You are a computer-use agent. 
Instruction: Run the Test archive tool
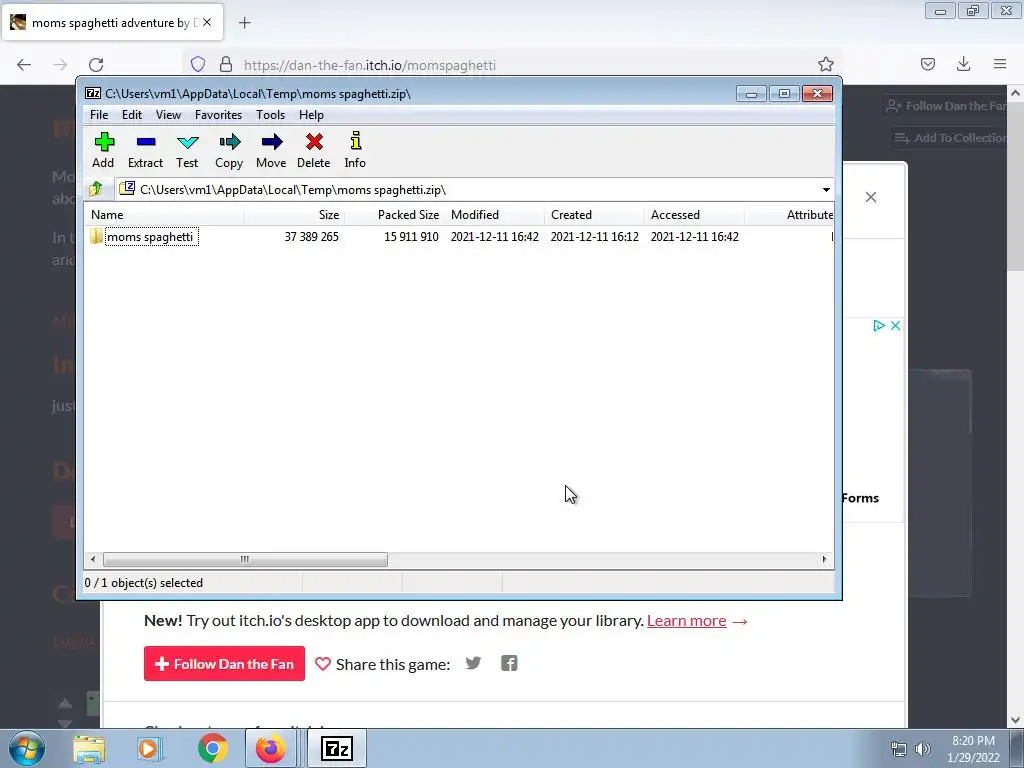coord(187,150)
